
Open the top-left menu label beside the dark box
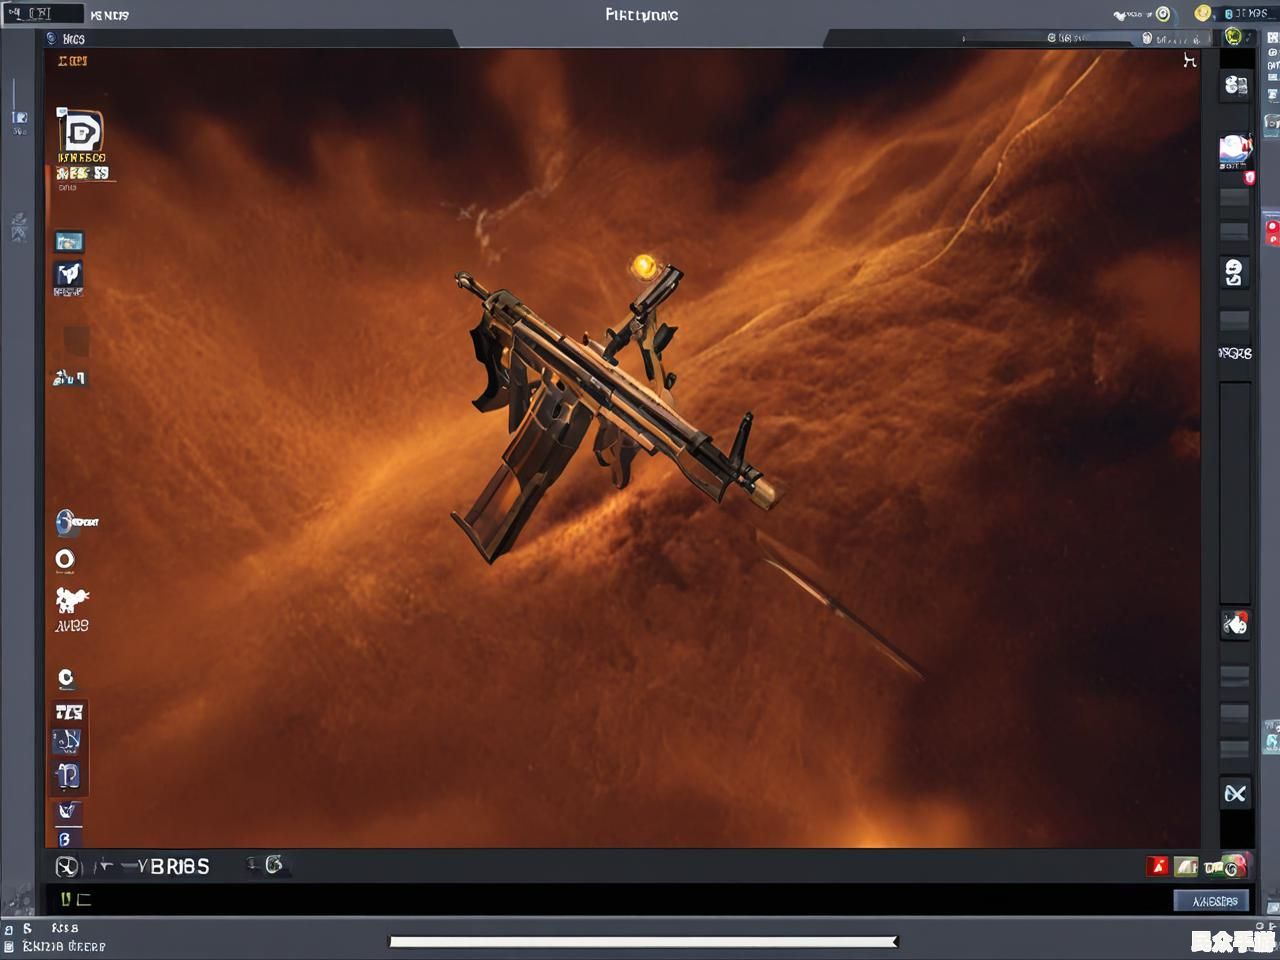[x=109, y=15]
